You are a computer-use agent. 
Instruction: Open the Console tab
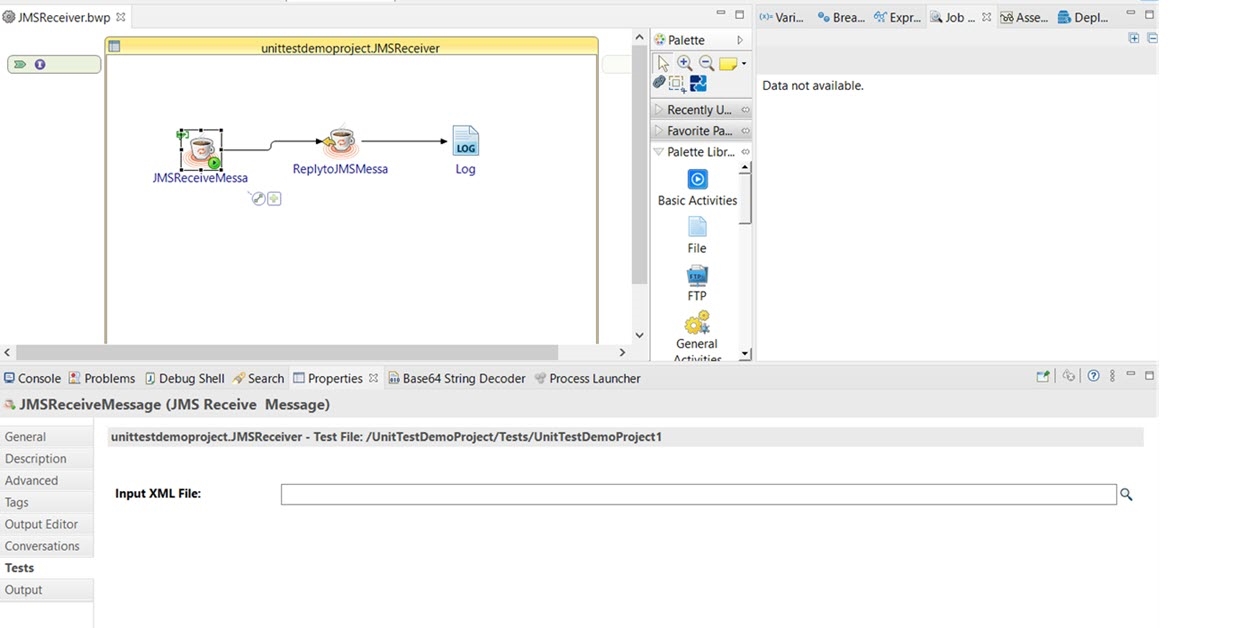pos(32,378)
